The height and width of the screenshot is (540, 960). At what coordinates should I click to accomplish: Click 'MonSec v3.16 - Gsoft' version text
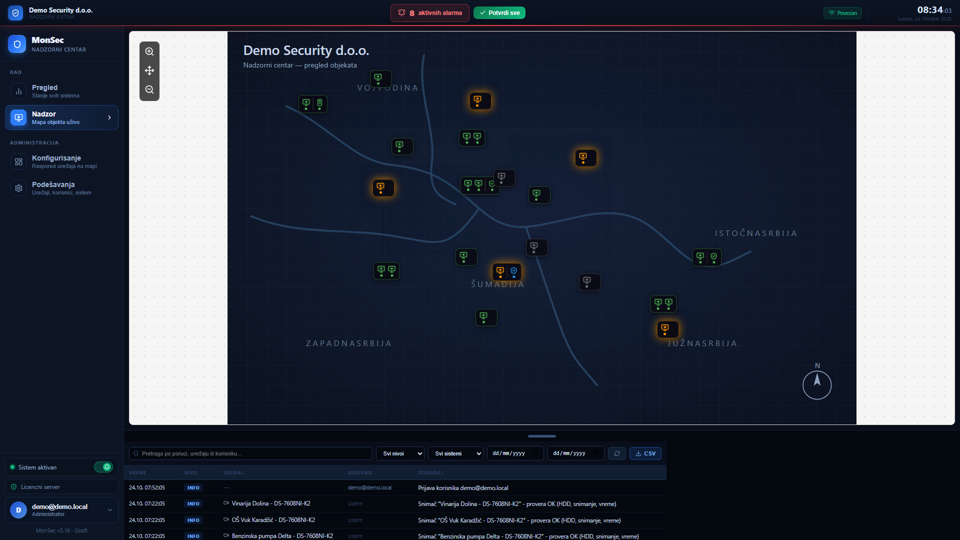61,531
